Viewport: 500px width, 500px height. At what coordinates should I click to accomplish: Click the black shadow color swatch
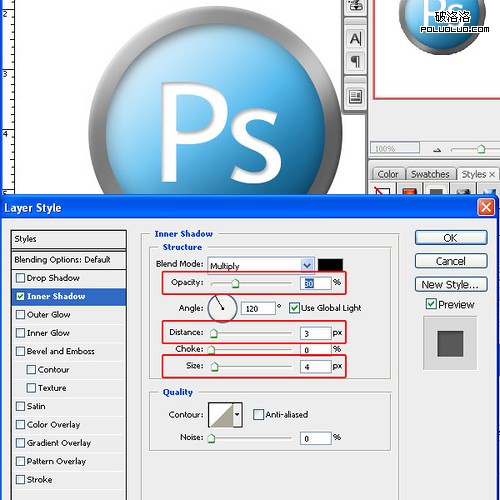coord(330,265)
